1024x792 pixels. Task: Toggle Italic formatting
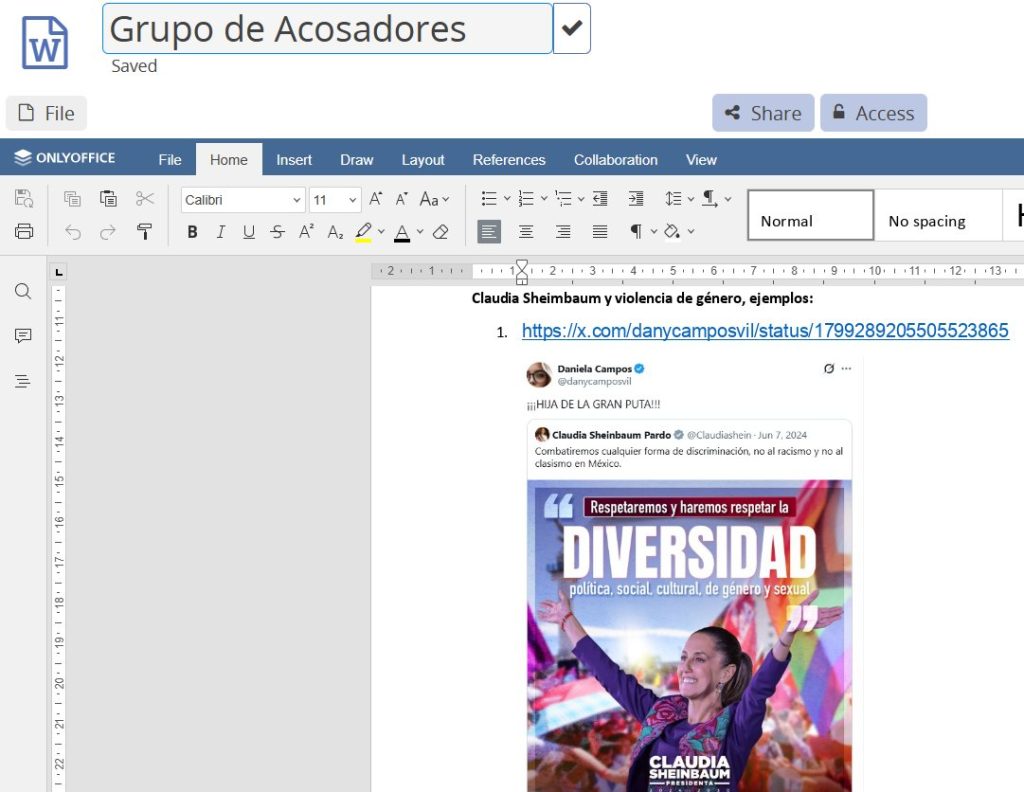pos(220,232)
